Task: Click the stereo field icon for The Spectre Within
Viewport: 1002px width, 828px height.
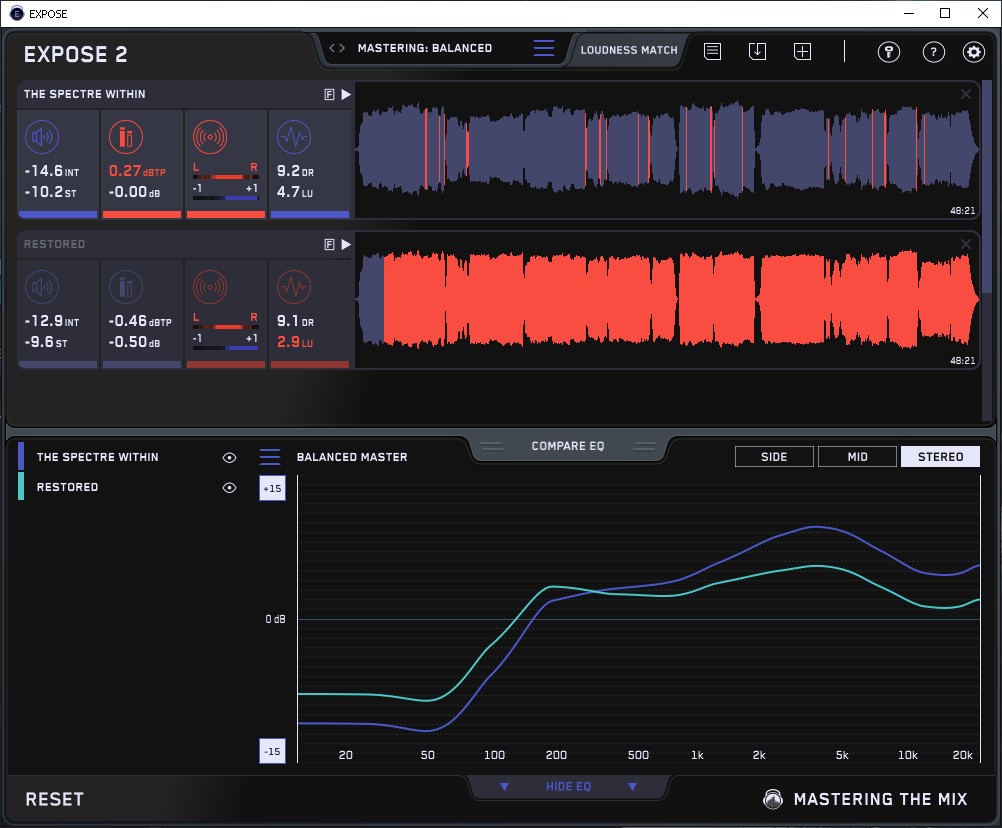Action: [210, 137]
